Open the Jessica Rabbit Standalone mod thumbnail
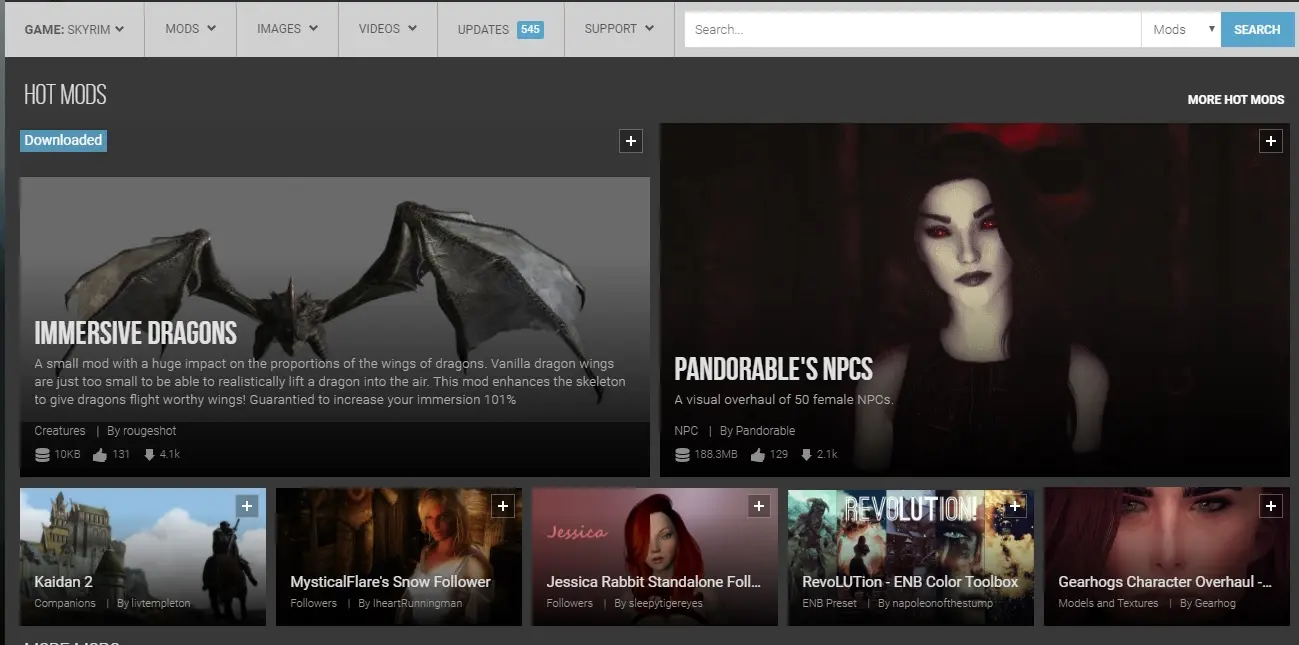Image resolution: width=1299 pixels, height=645 pixels. click(x=655, y=557)
